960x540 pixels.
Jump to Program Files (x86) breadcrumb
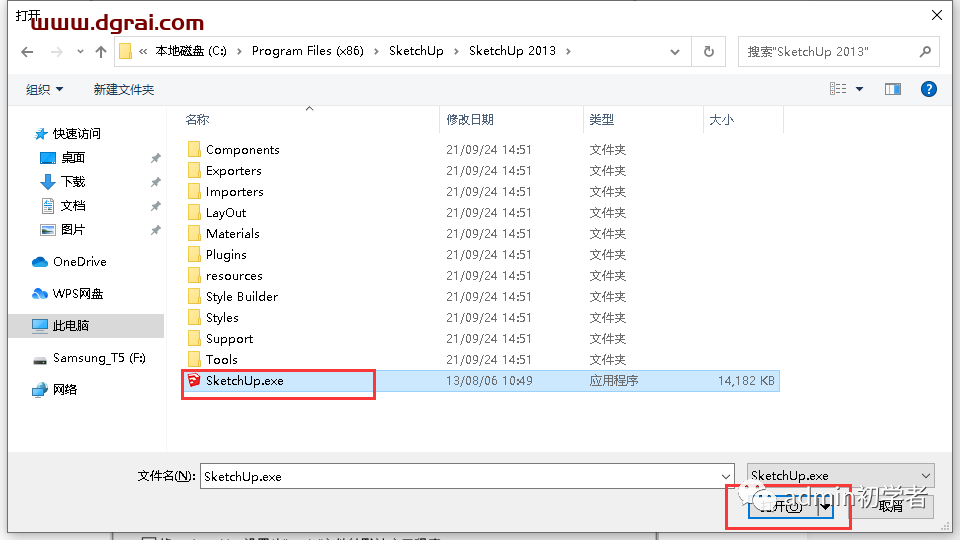307,51
